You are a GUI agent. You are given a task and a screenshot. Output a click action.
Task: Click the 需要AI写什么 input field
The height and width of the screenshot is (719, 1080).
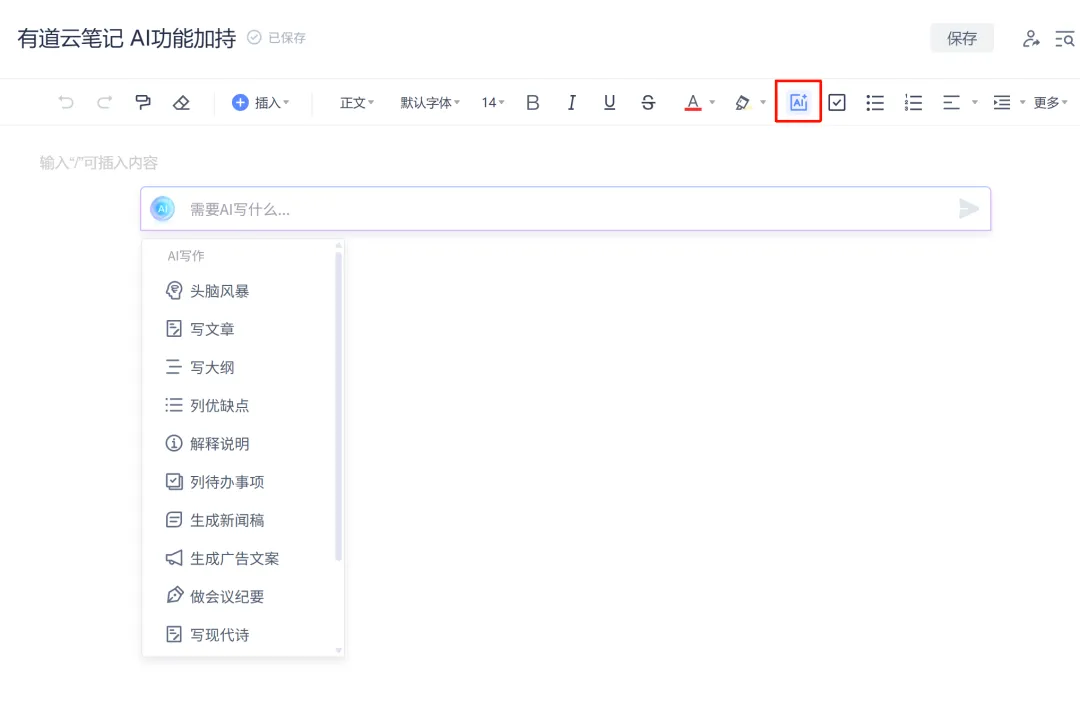(565, 209)
